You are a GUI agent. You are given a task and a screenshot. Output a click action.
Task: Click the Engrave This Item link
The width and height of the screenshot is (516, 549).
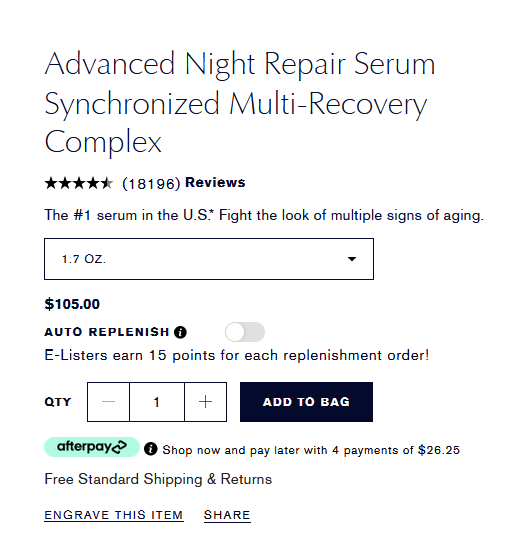click(114, 515)
